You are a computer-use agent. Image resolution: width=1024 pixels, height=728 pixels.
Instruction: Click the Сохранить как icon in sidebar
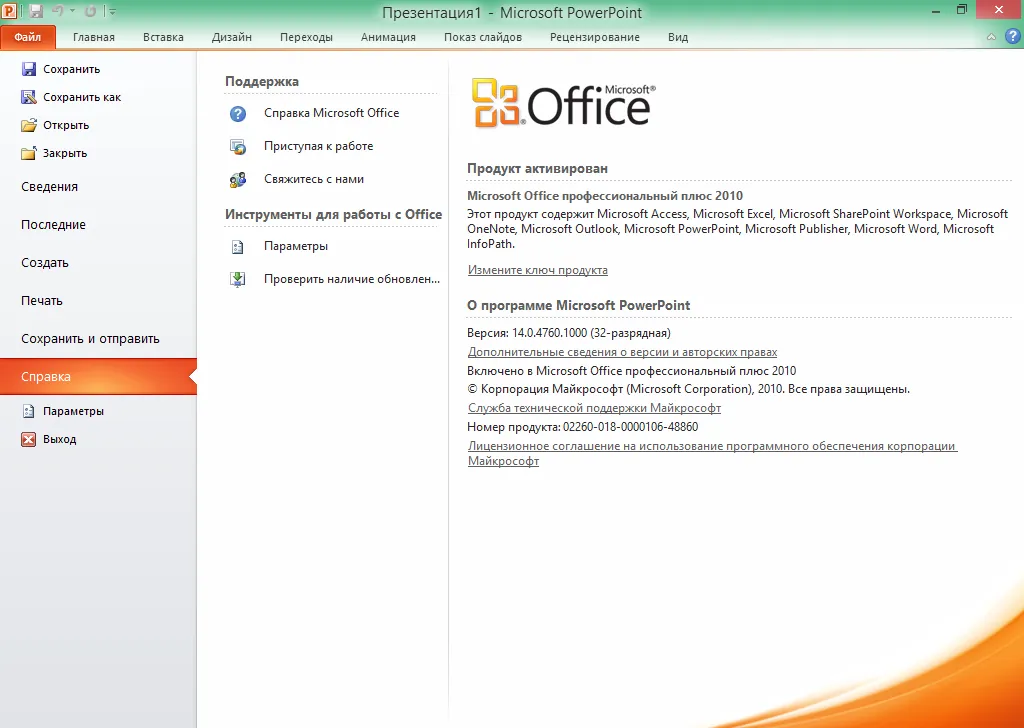tap(29, 97)
